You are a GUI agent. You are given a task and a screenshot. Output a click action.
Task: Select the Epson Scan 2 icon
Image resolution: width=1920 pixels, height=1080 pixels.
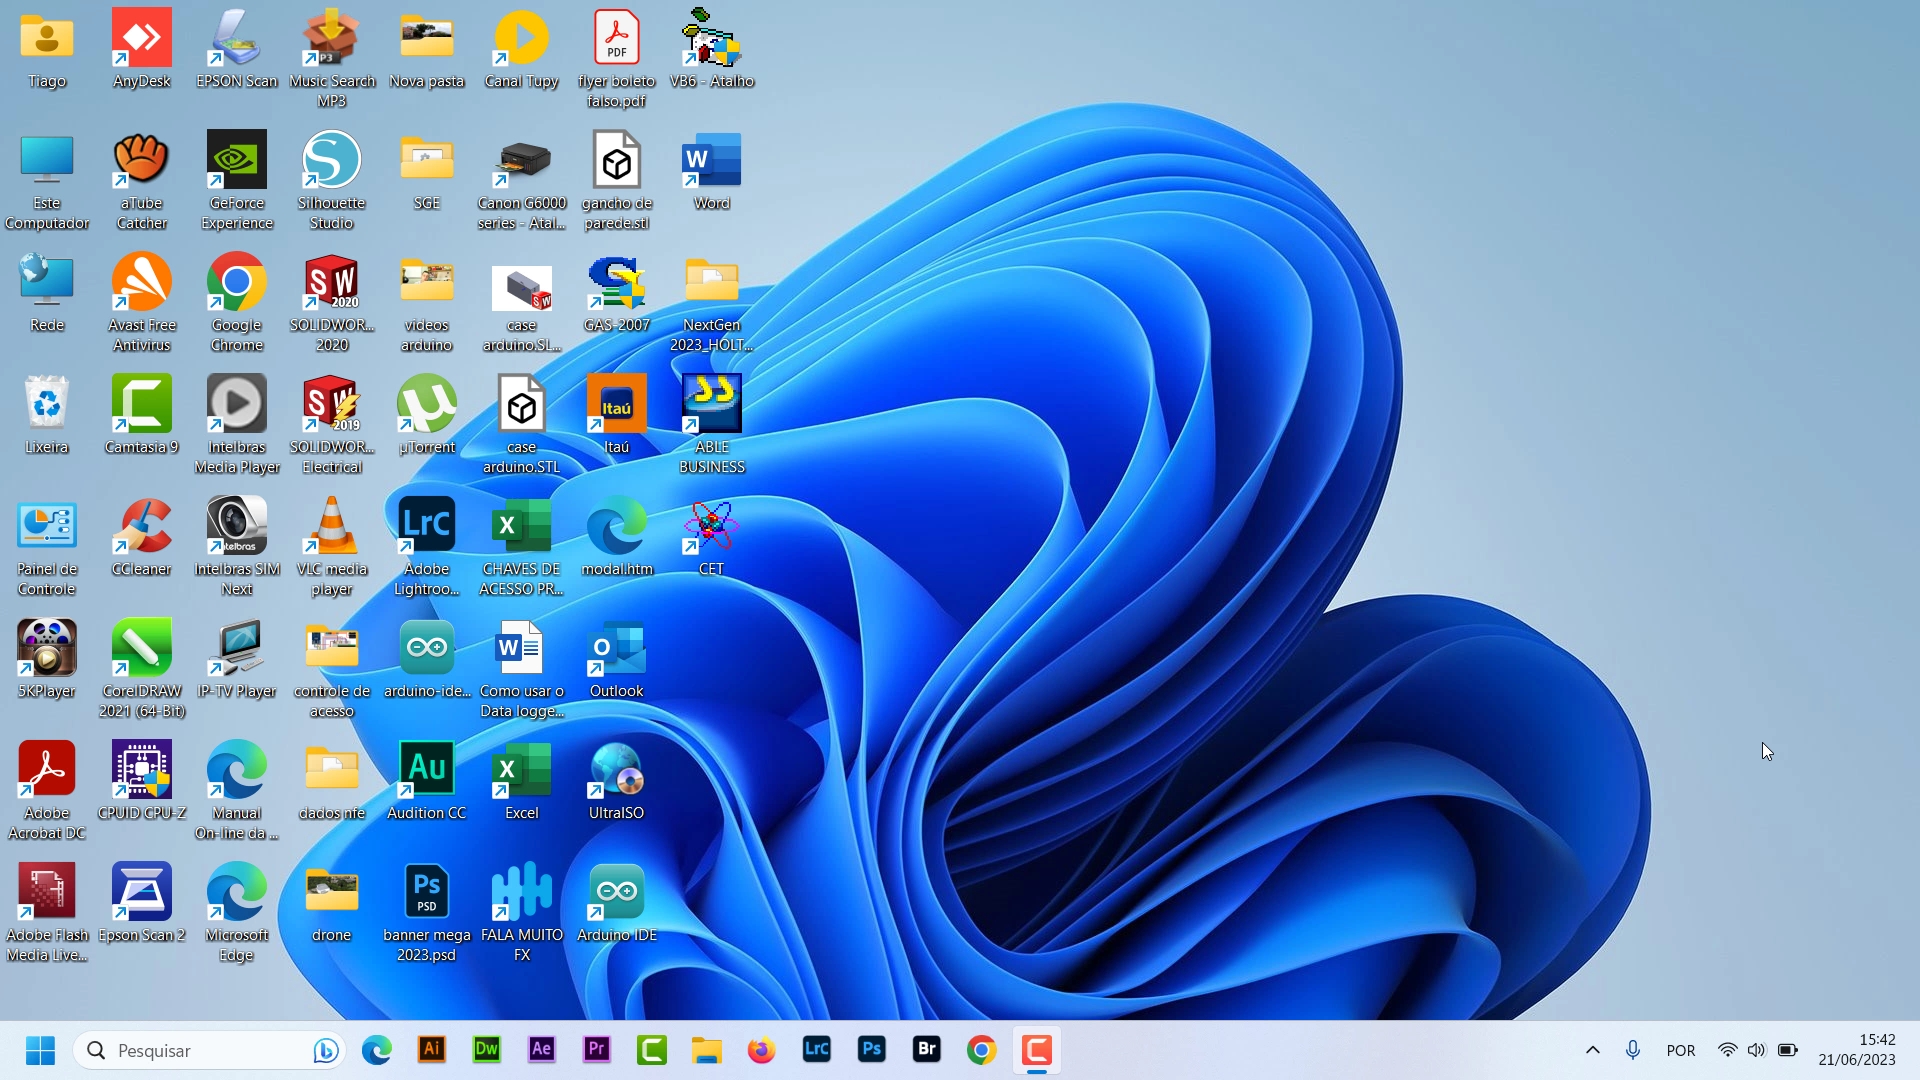point(141,904)
